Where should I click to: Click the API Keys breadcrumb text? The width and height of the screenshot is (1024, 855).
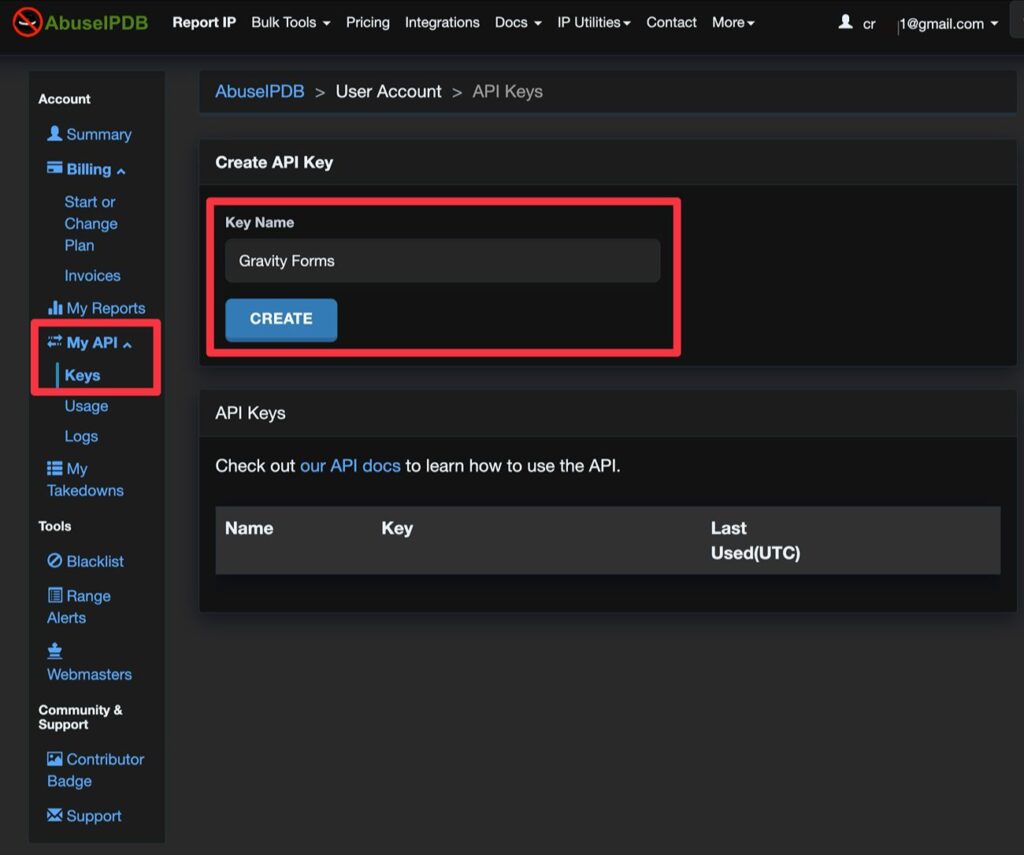pos(507,91)
